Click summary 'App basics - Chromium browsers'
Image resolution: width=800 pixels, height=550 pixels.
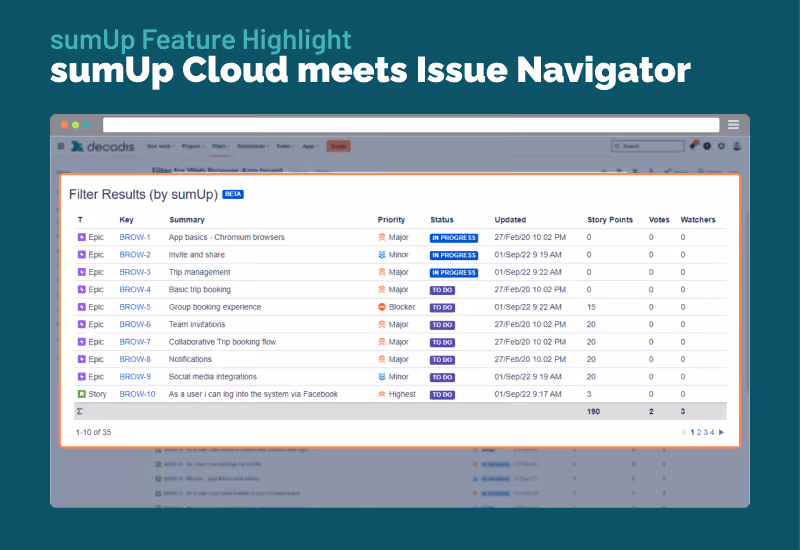click(227, 237)
